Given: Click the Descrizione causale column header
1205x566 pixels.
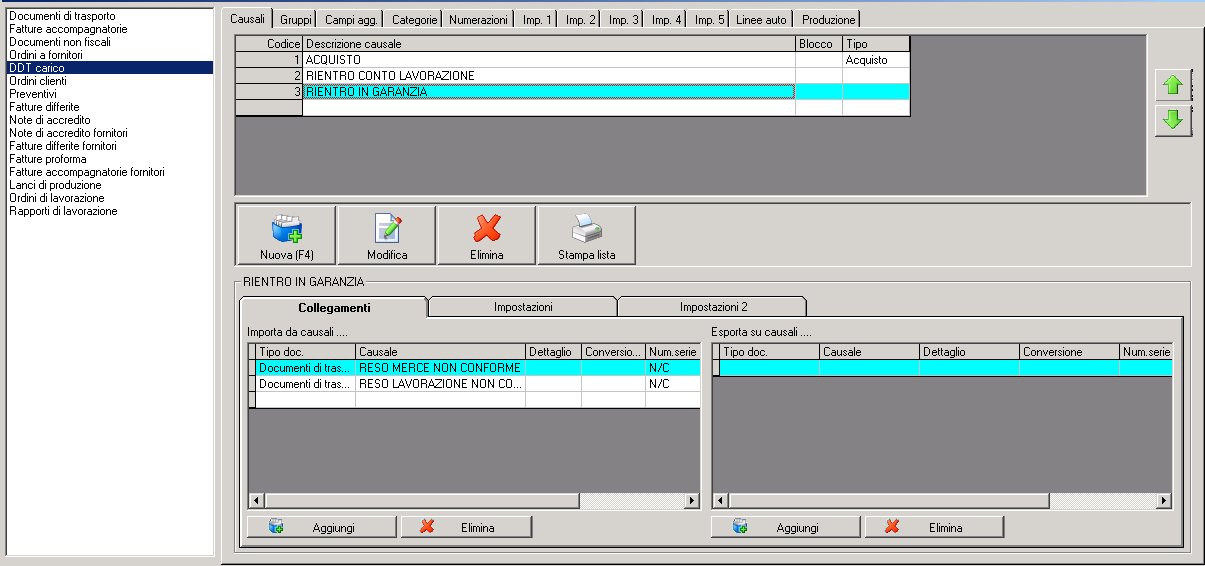Looking at the screenshot, I should pos(549,44).
